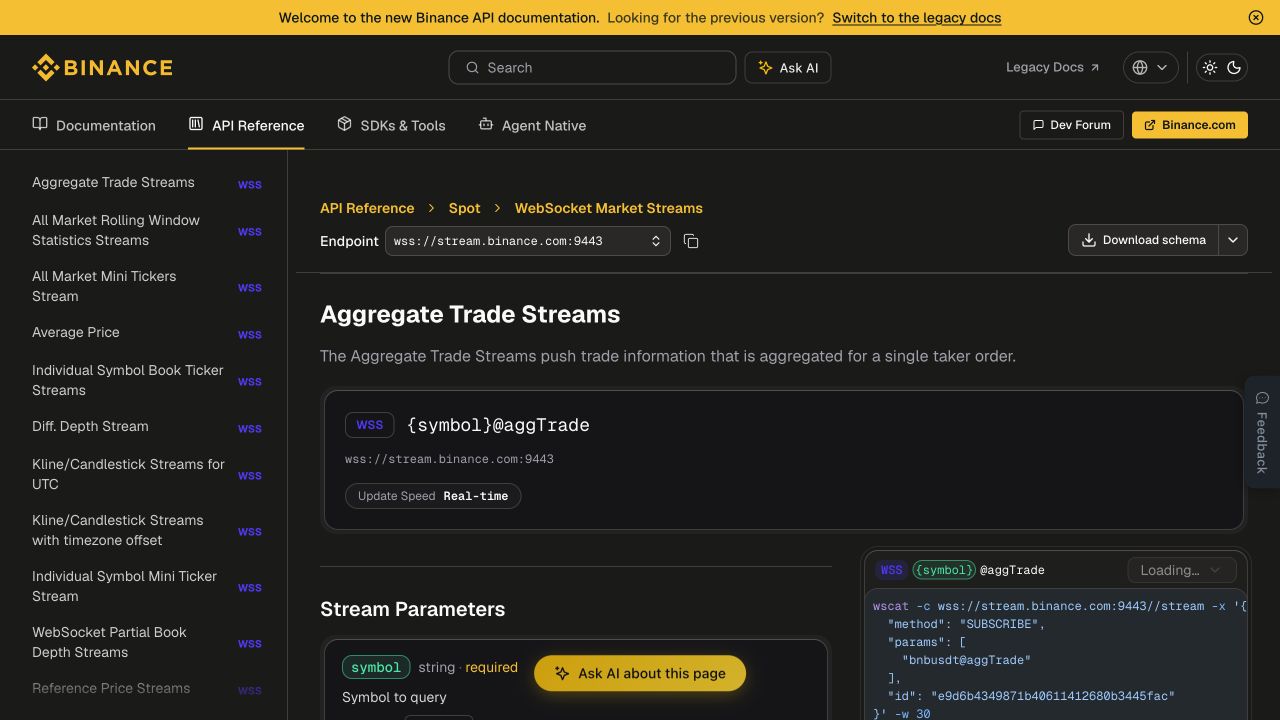Click WSS badge next to Average Price
Image resolution: width=1280 pixels, height=720 pixels.
[250, 335]
